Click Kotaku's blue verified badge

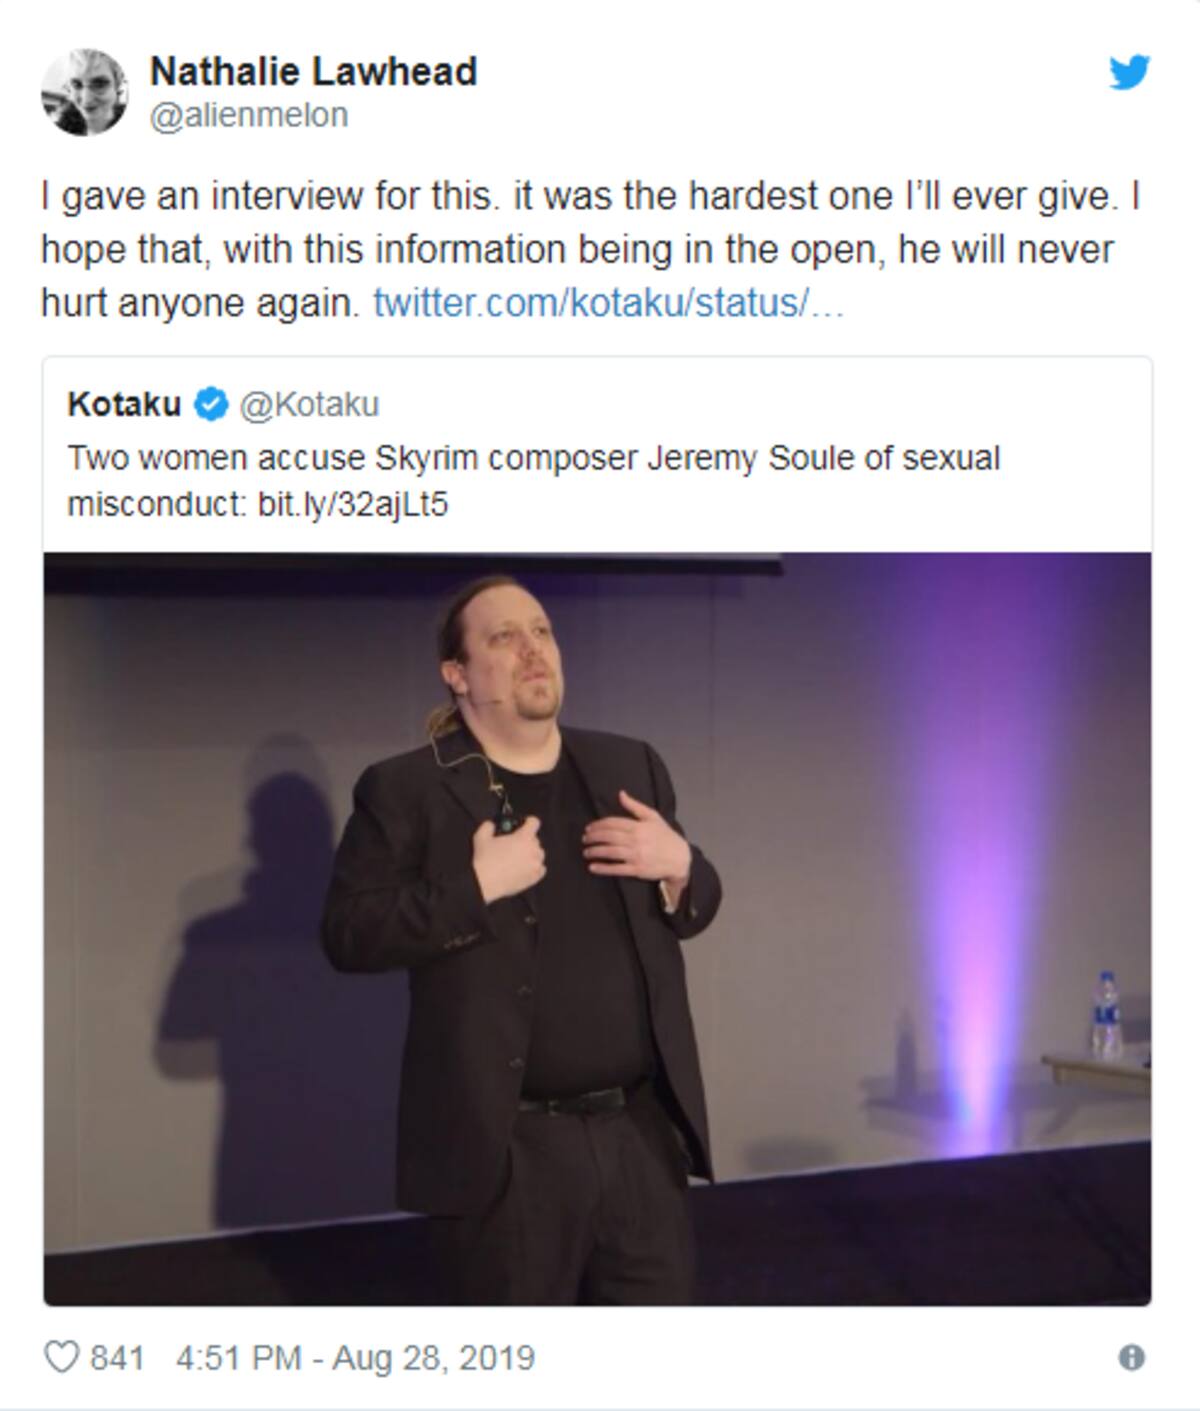(x=209, y=405)
